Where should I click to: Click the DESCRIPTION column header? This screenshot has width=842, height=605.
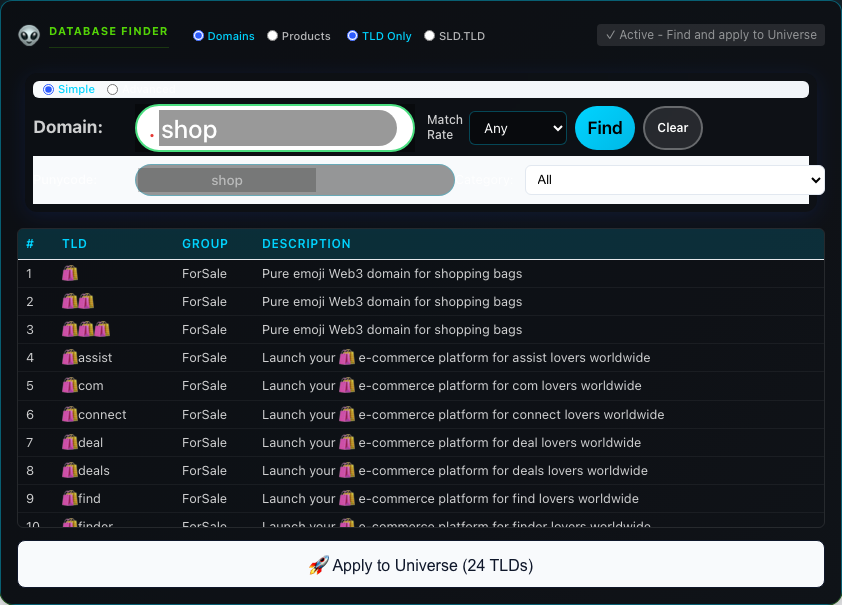click(306, 244)
